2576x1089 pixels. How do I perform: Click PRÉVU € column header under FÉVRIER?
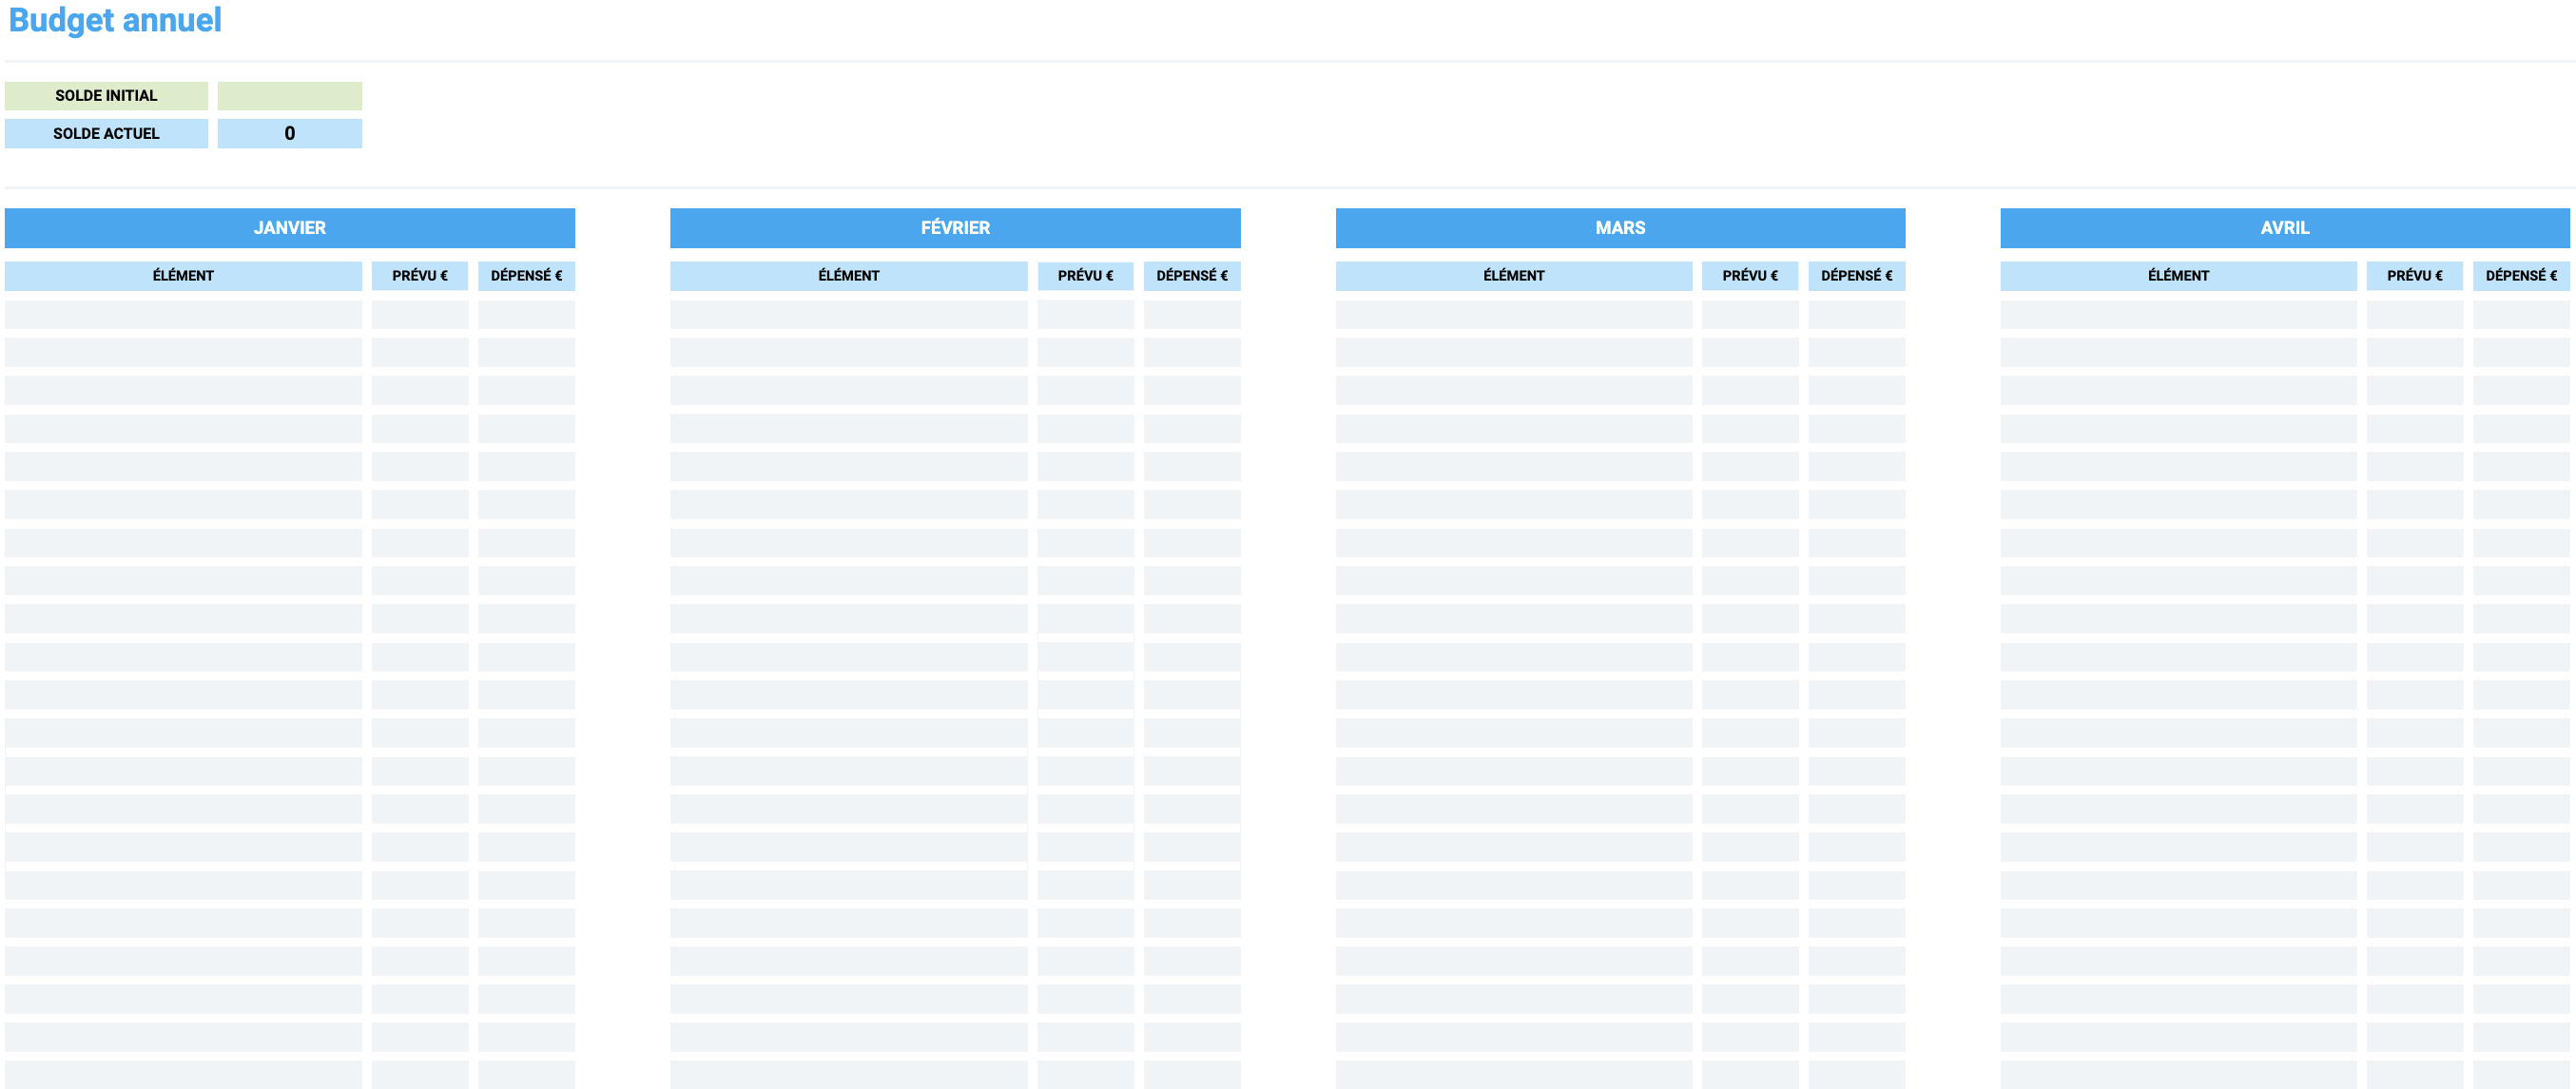pos(1086,276)
